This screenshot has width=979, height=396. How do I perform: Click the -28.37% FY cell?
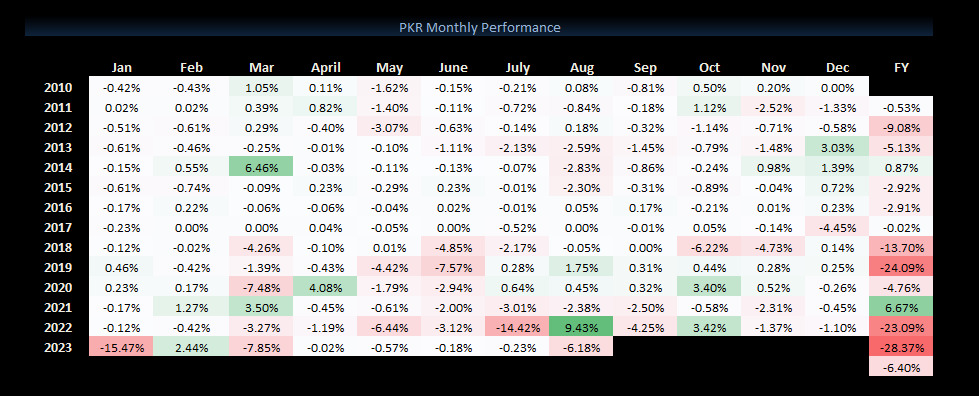pos(901,348)
